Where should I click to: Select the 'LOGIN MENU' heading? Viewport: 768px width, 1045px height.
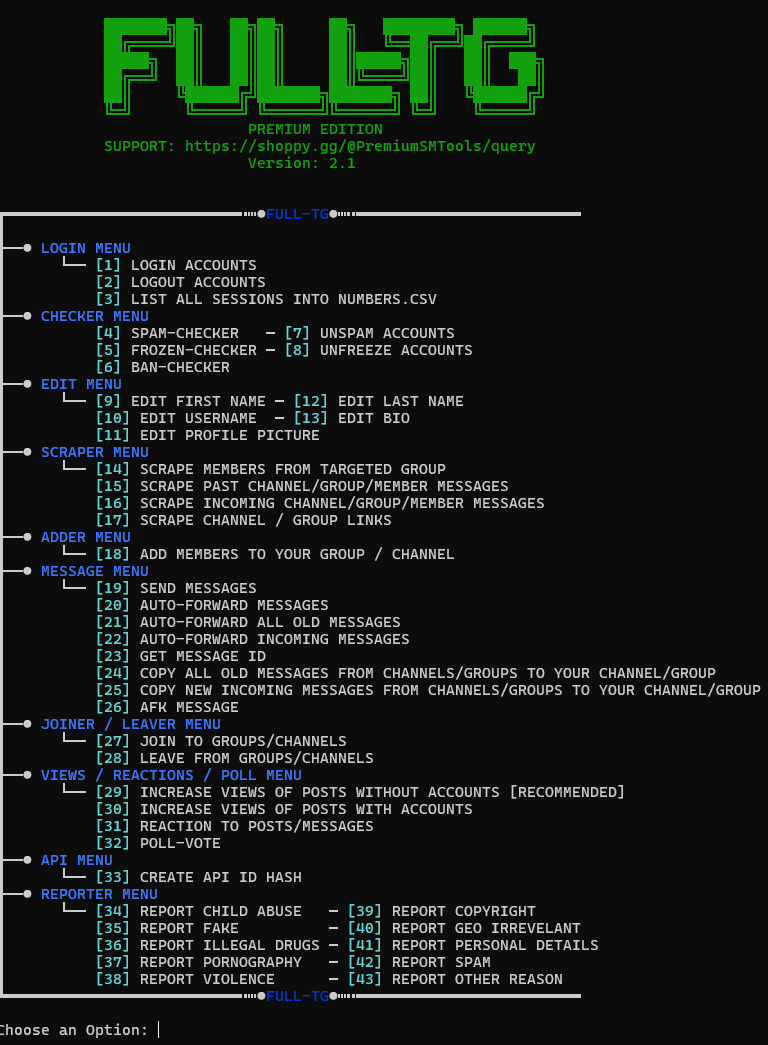tap(85, 248)
